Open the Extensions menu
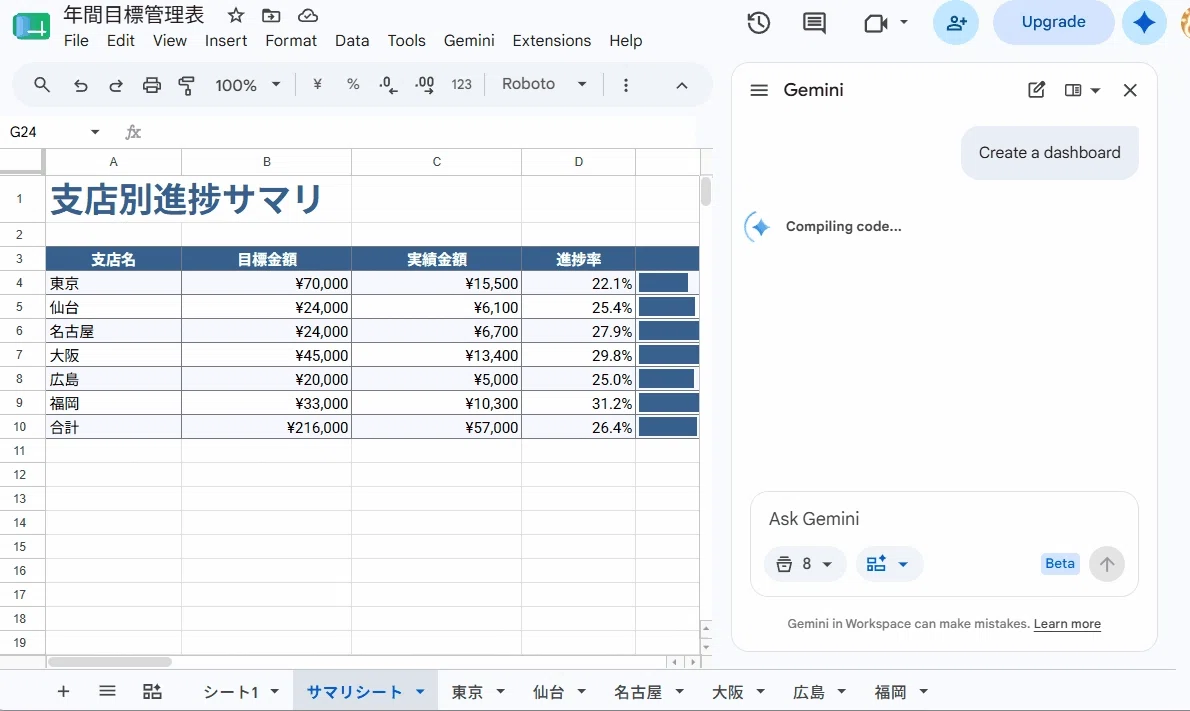The height and width of the screenshot is (711, 1190). pos(552,40)
